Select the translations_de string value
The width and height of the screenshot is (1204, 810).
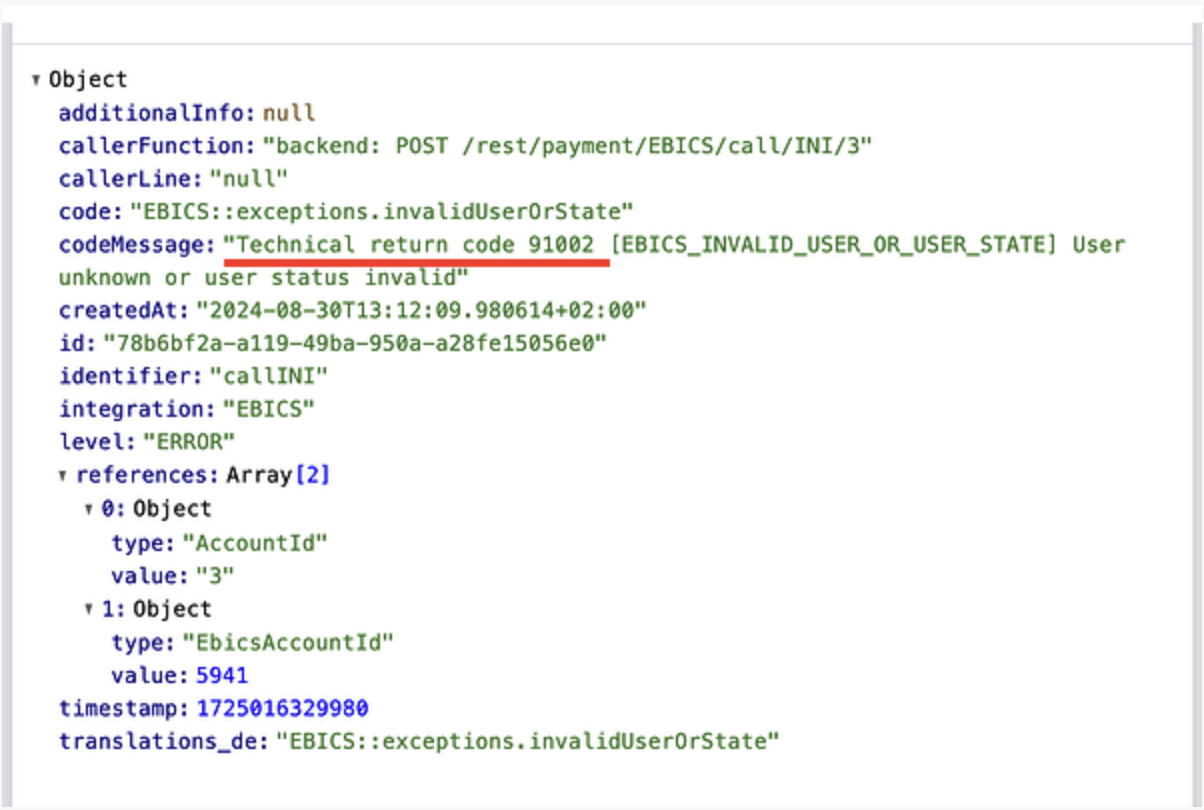527,741
